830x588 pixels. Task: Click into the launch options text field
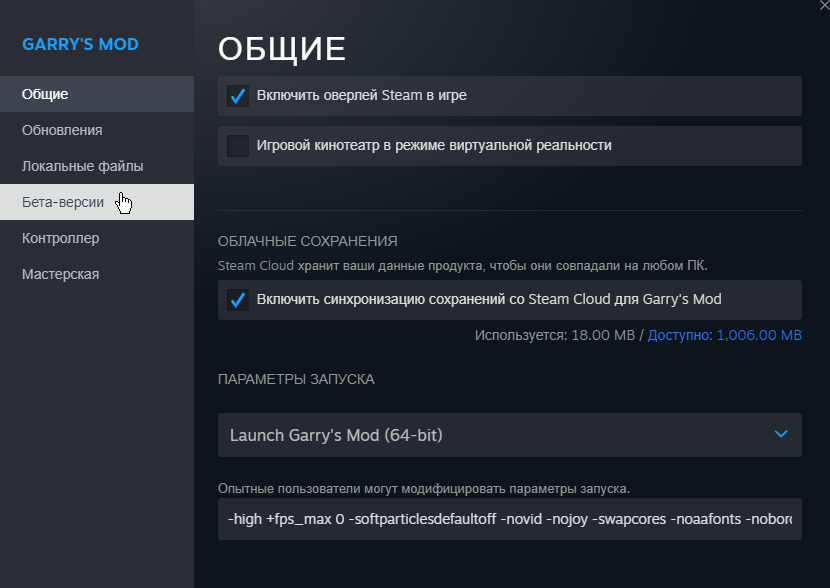[x=510, y=519]
